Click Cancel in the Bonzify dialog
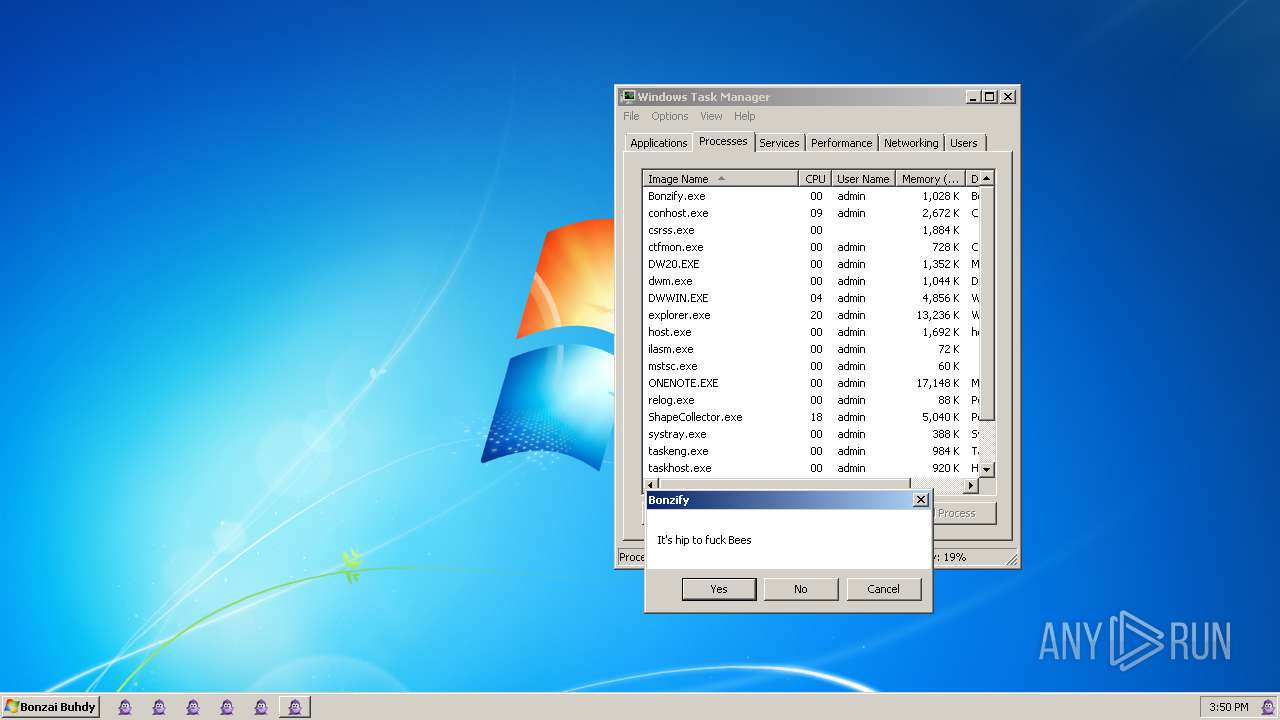 (883, 589)
